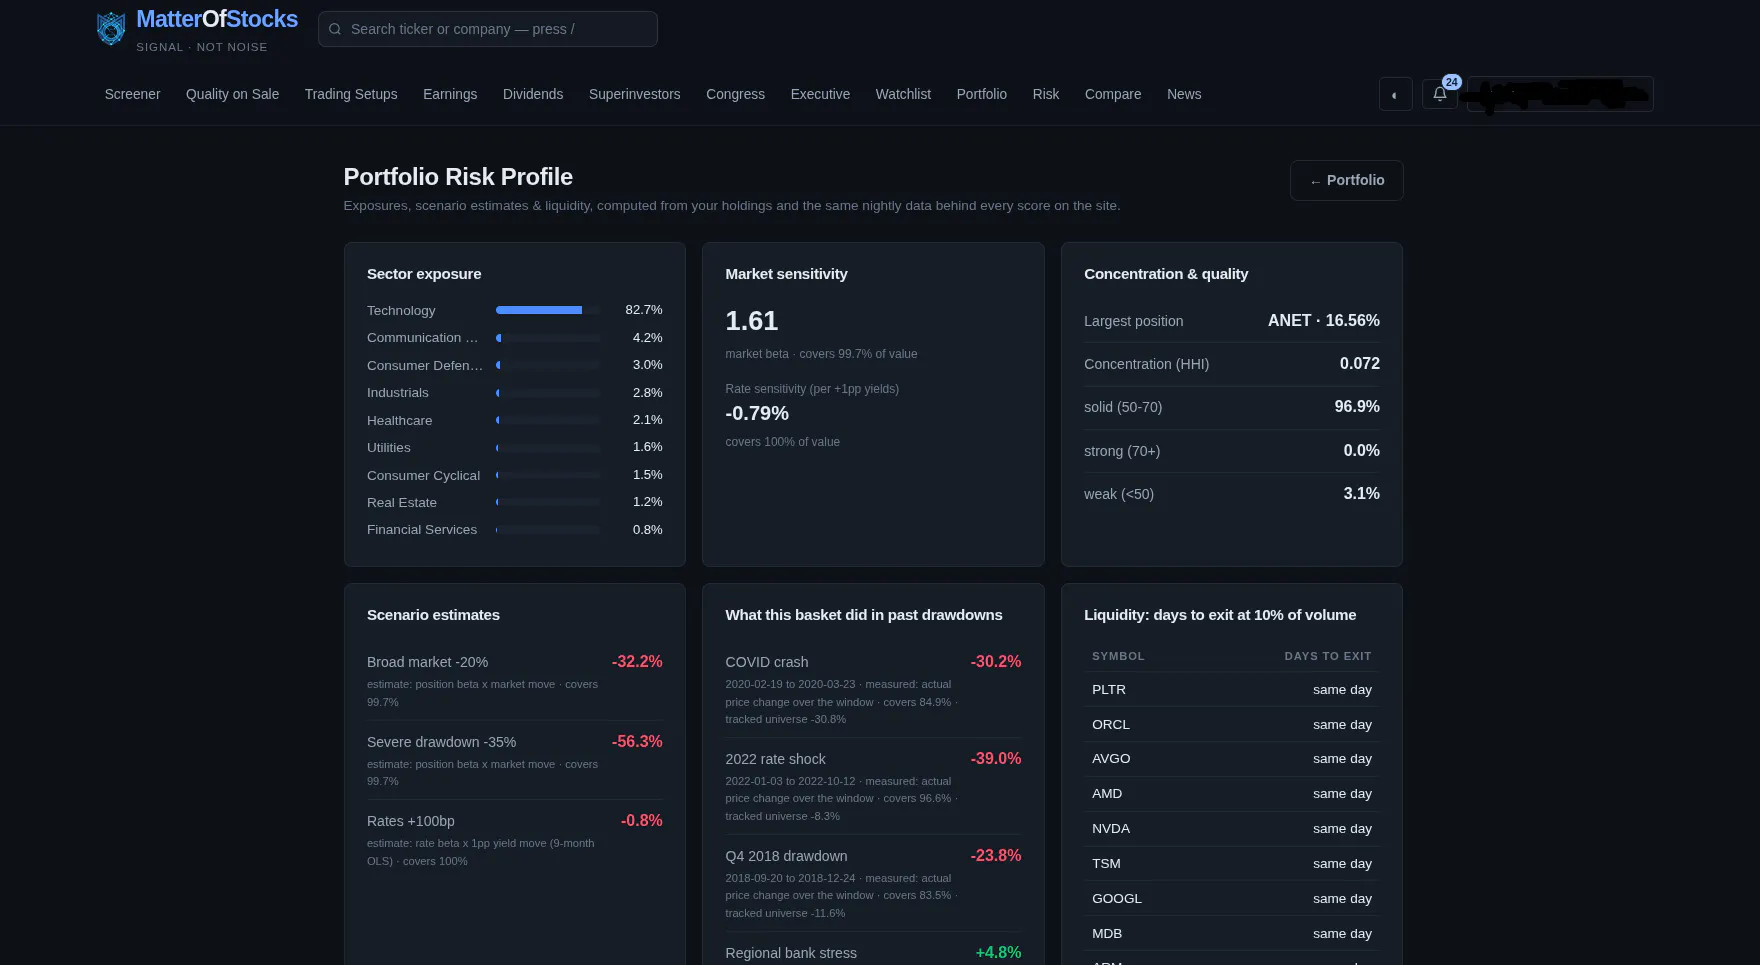This screenshot has width=1760, height=965.
Task: Click the back to Portfolio button
Action: click(x=1347, y=180)
